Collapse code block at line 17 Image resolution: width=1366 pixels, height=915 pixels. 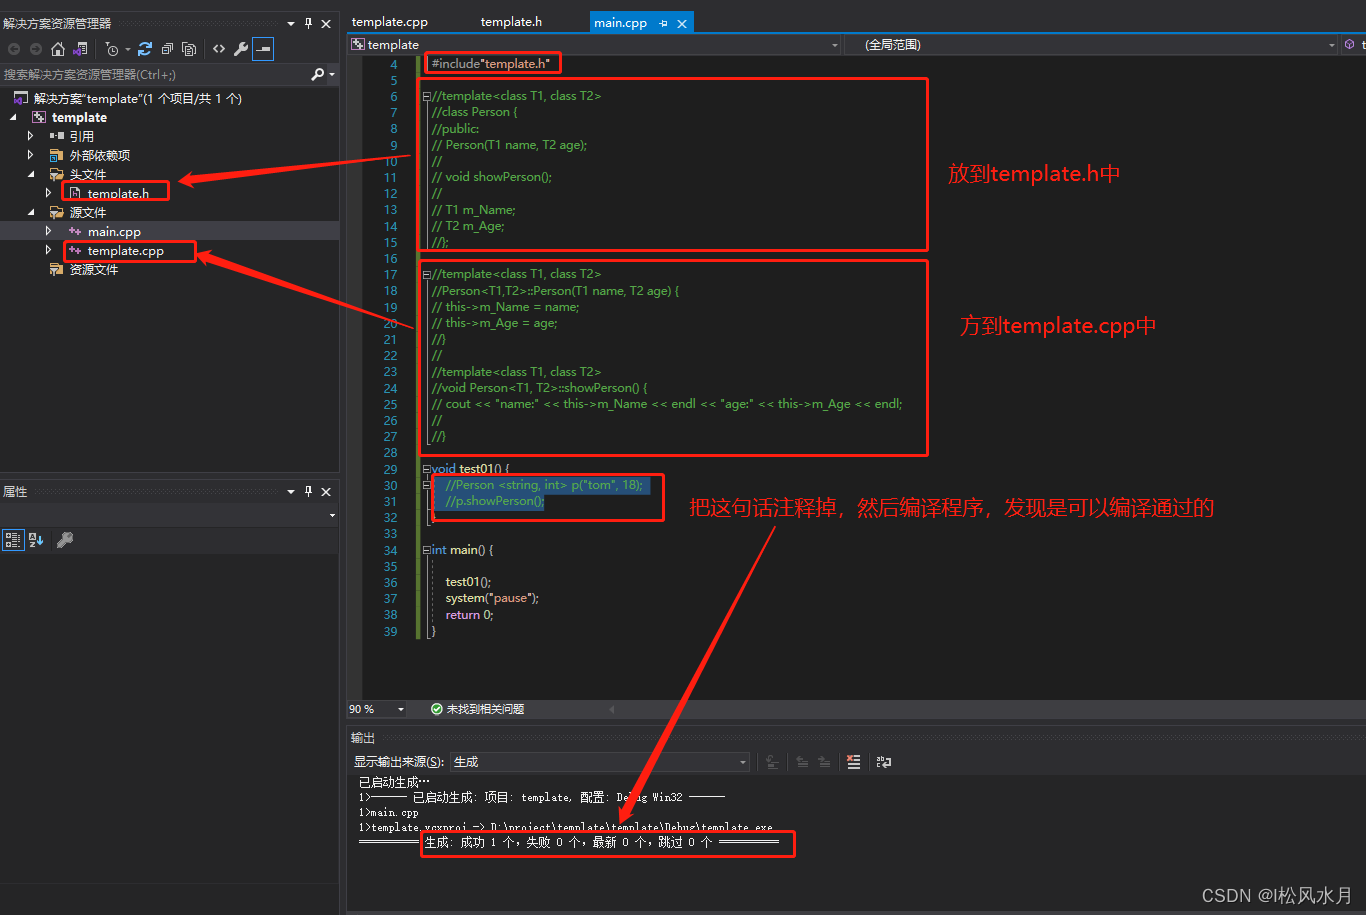coord(426,274)
